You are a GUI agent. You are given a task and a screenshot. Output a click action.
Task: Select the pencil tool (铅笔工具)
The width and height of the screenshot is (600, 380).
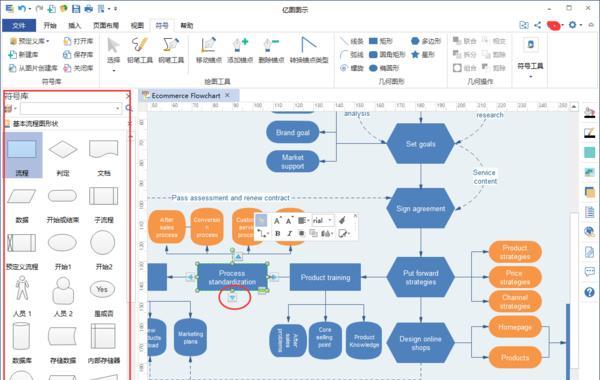tap(140, 50)
